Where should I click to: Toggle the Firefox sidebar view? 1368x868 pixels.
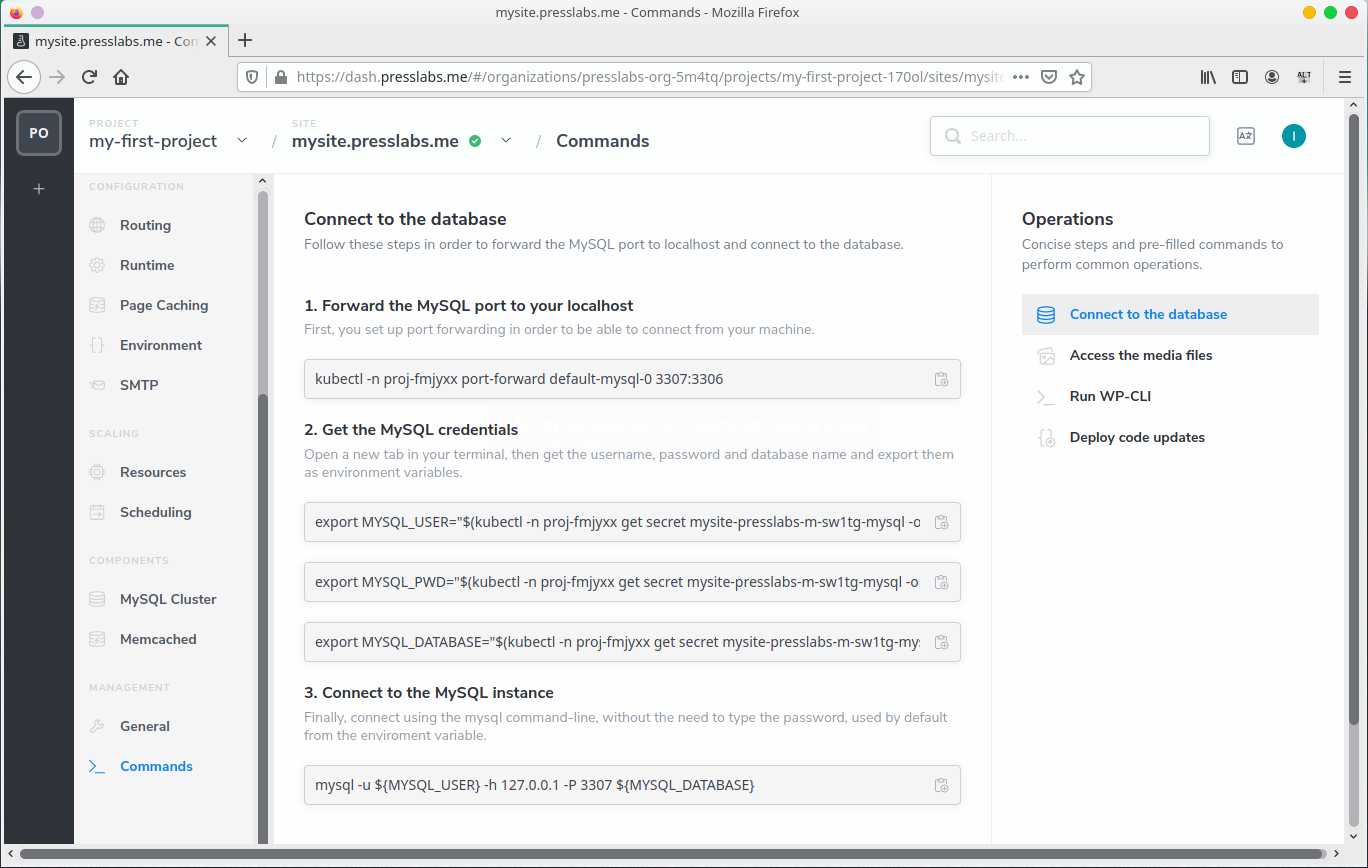[x=1240, y=77]
